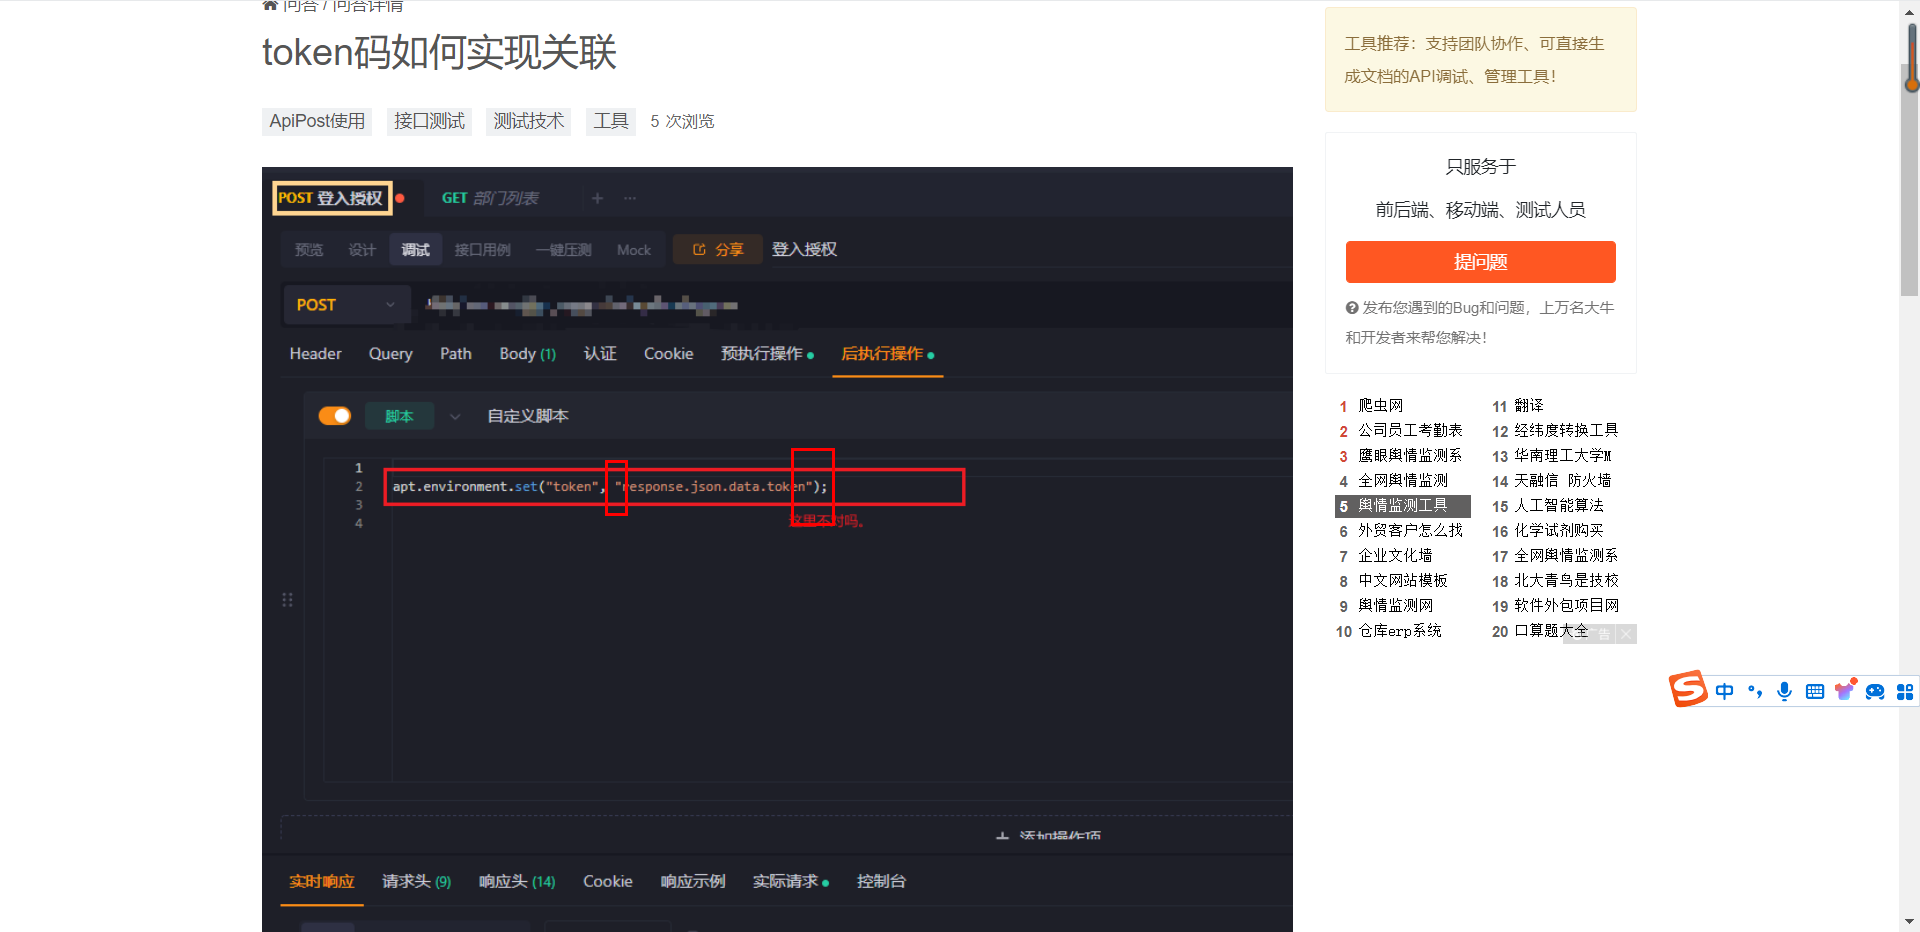Close the ad with the X button
1920x932 pixels.
click(x=1626, y=634)
